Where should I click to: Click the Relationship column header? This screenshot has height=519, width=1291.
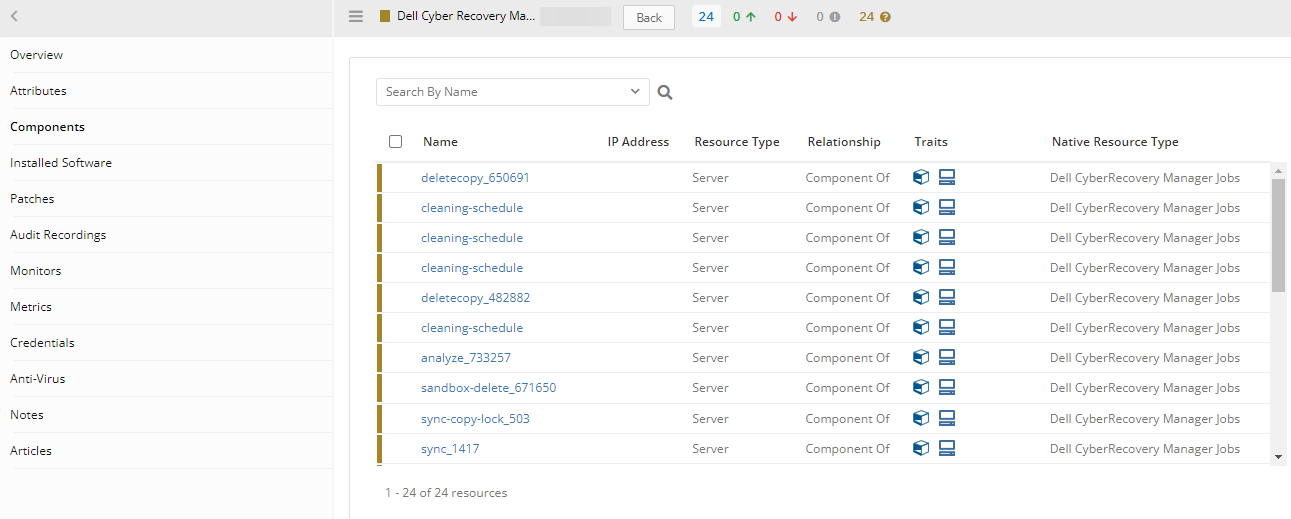coord(844,142)
